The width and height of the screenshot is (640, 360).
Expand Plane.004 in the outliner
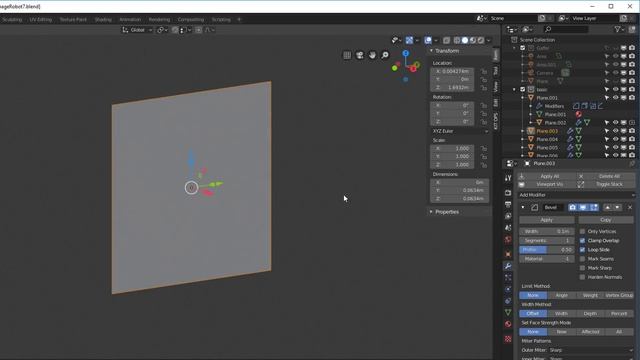coord(523,139)
